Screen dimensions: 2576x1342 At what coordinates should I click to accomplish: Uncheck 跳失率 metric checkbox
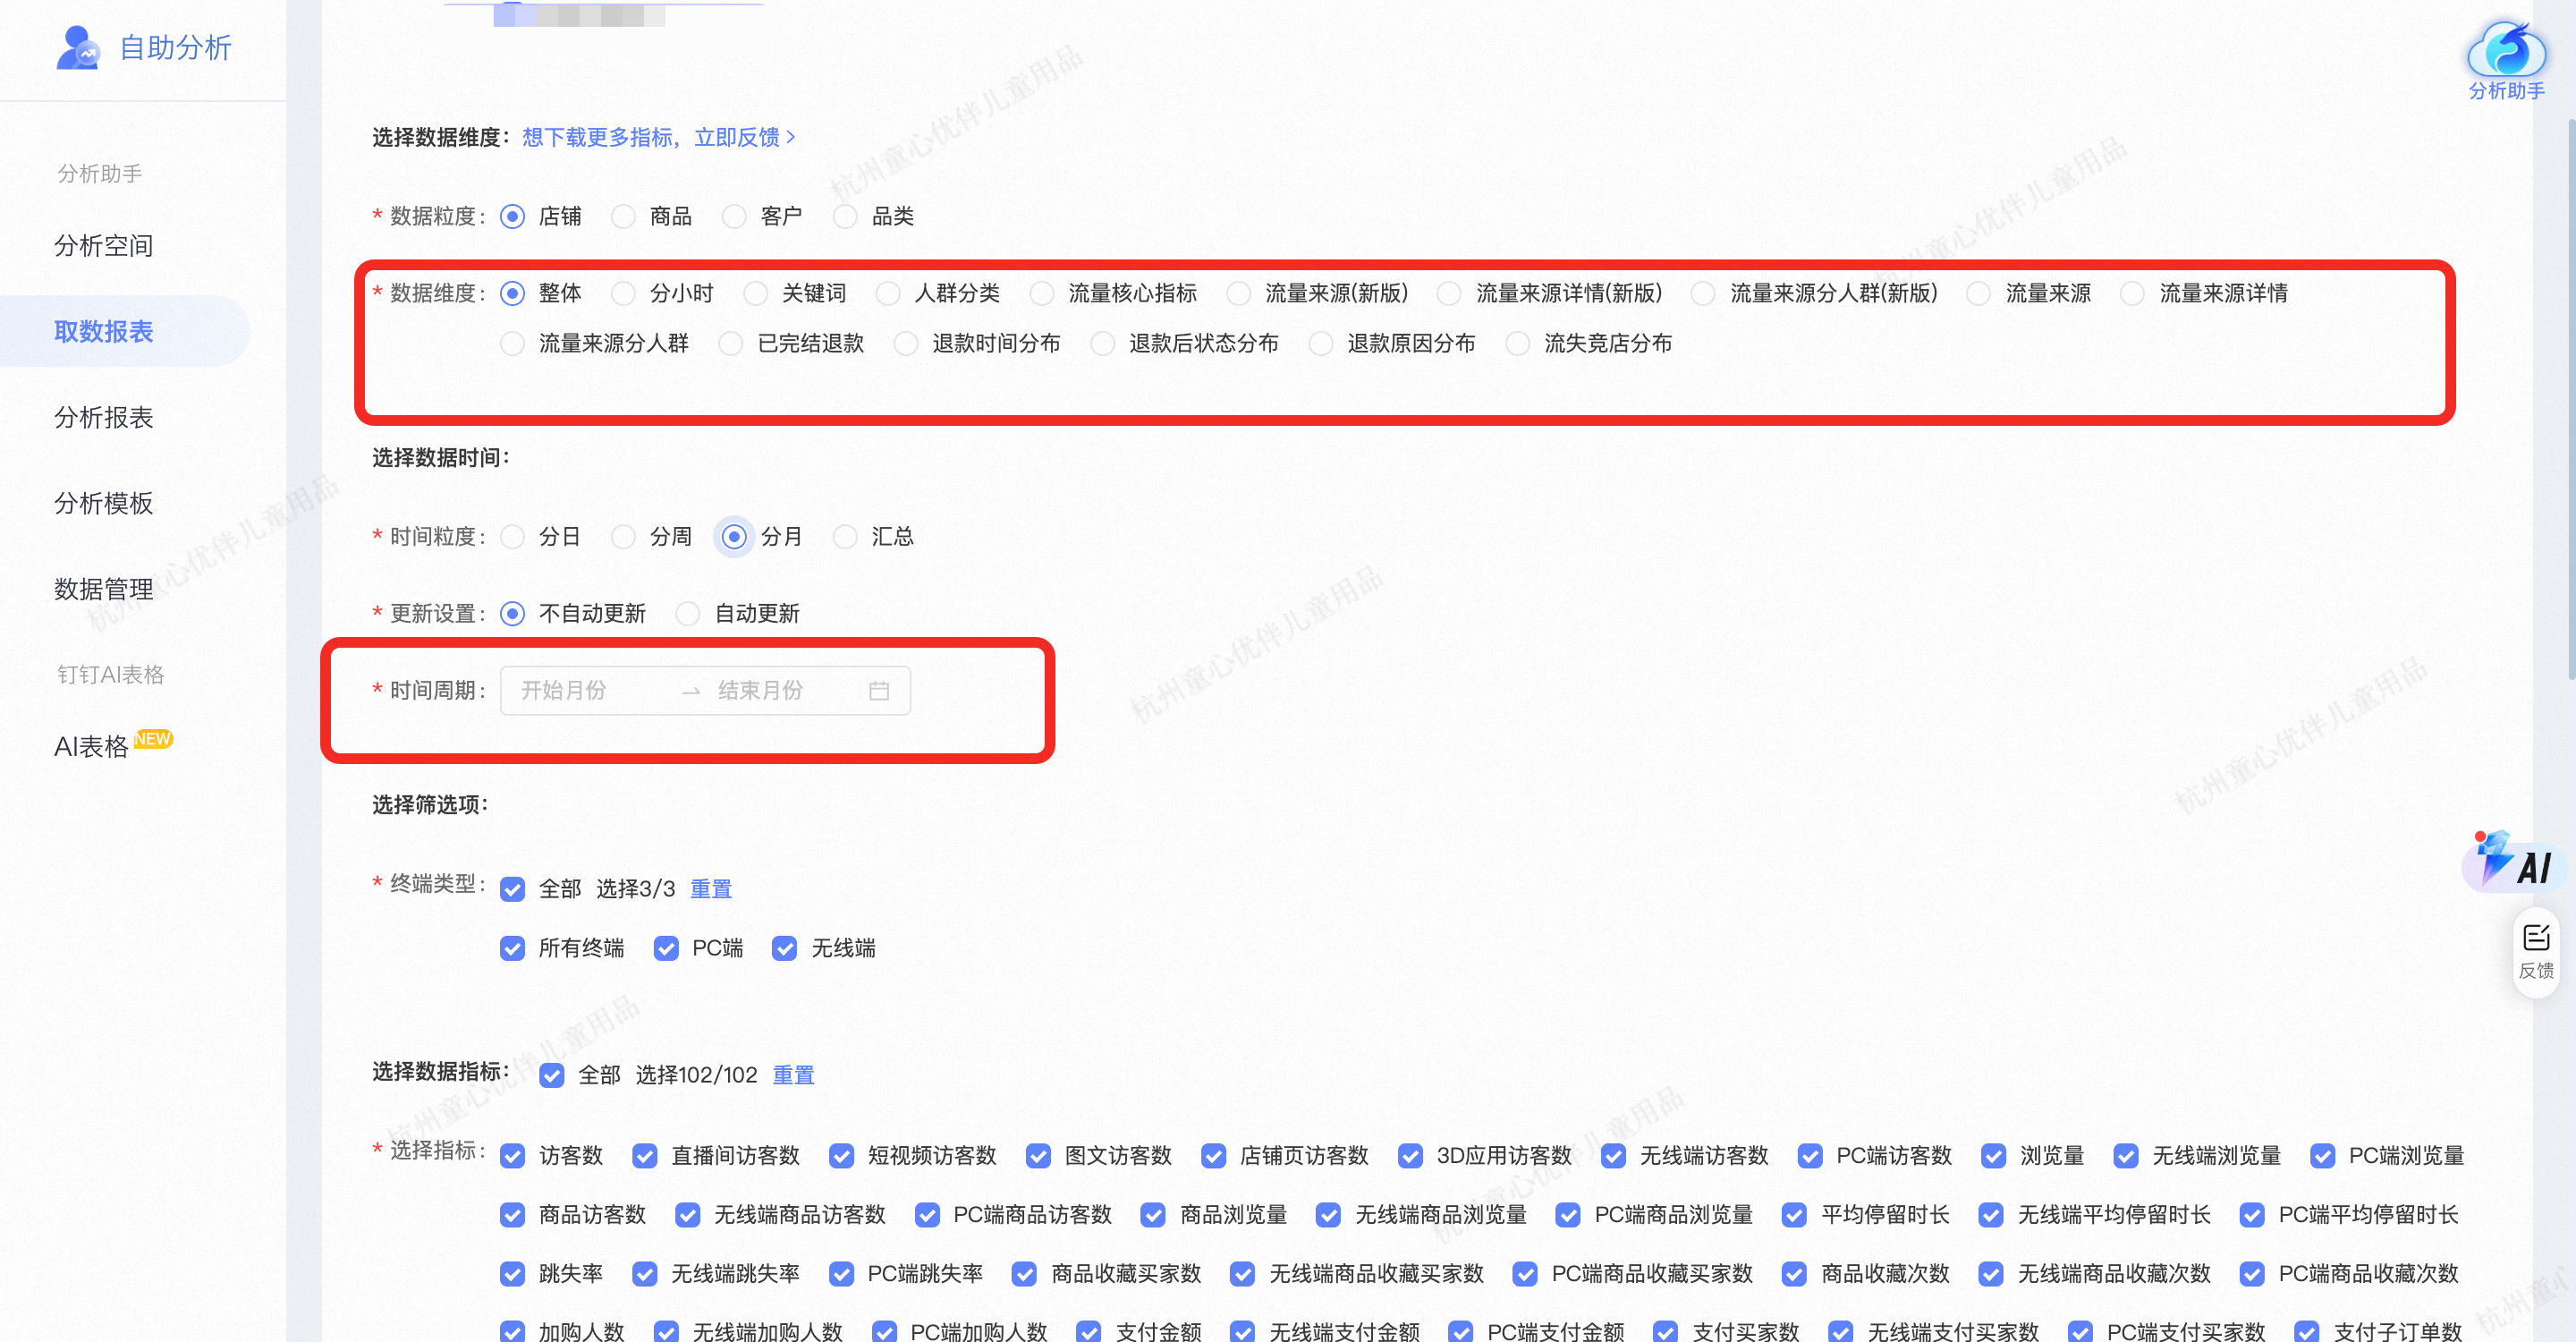(x=513, y=1275)
